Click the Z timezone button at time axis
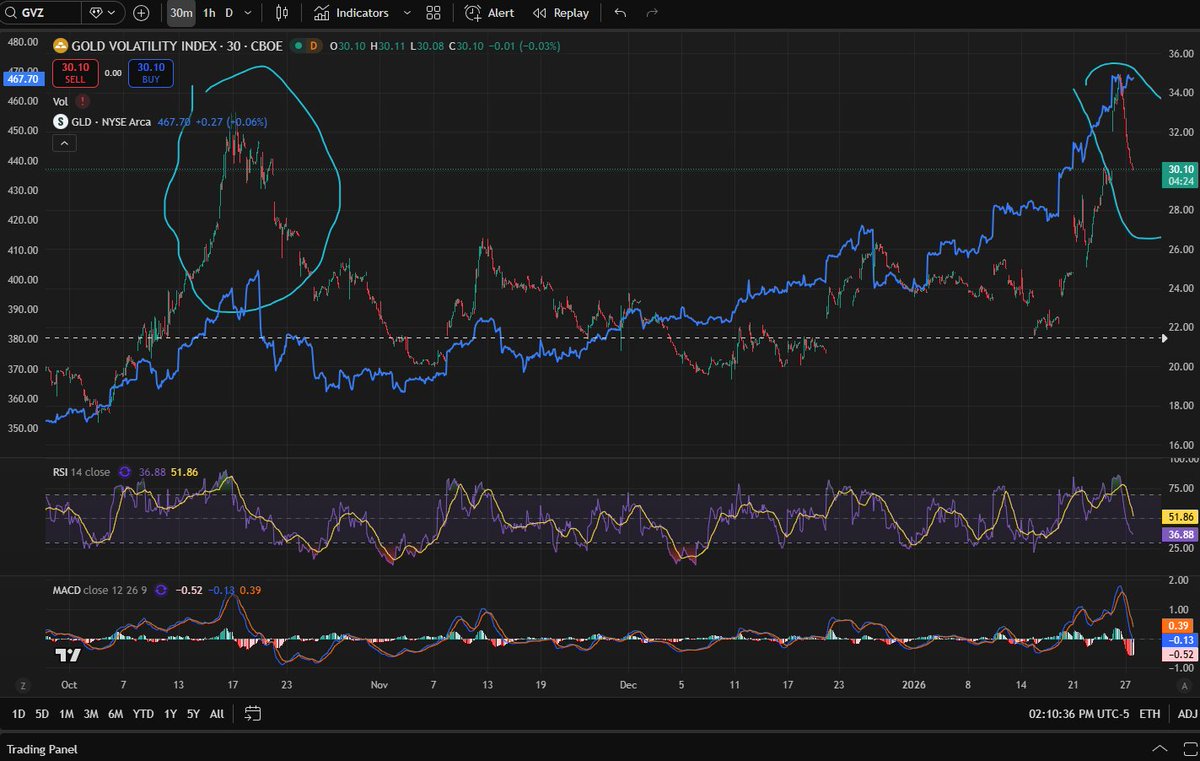Viewport: 1200px width, 761px height. pos(21,685)
